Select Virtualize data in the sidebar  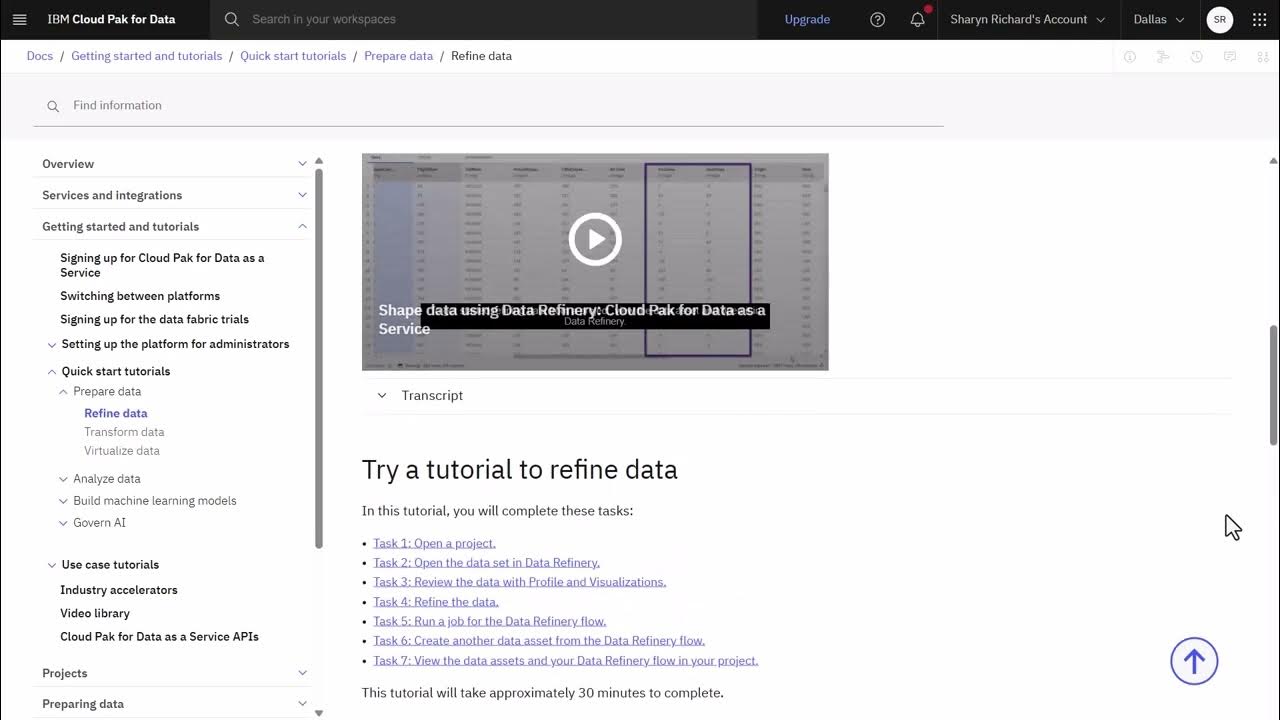[122, 451]
